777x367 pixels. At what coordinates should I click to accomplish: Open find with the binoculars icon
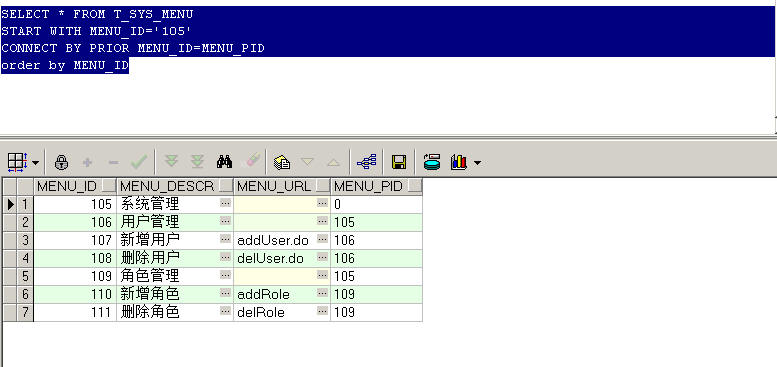pos(224,161)
